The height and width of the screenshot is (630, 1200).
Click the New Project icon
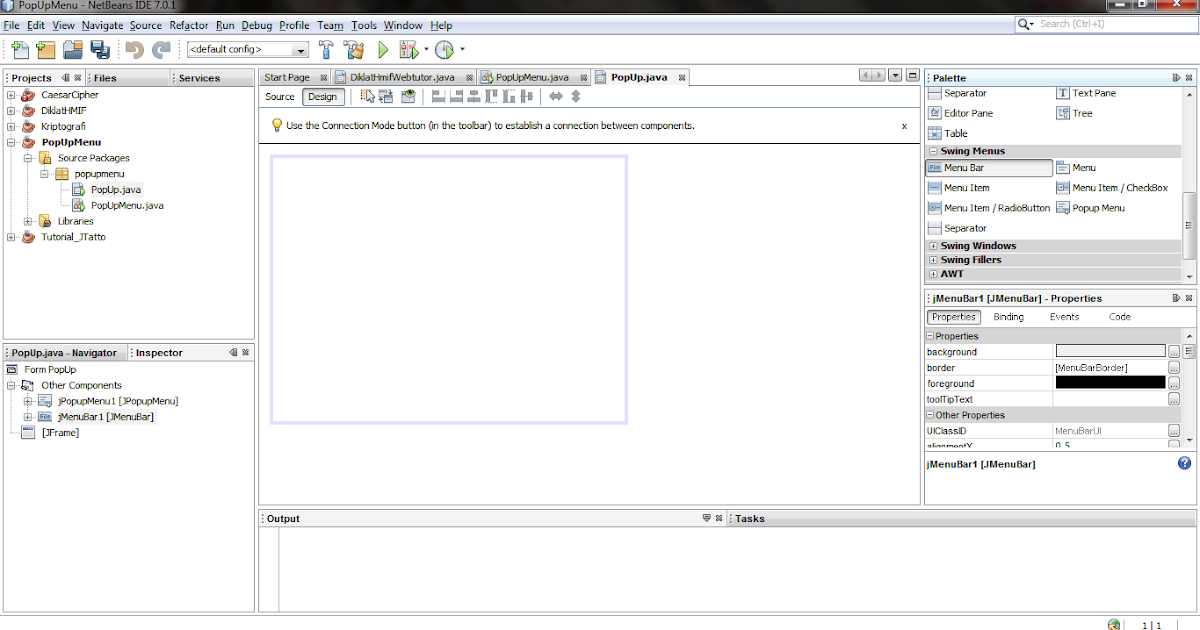pos(43,47)
